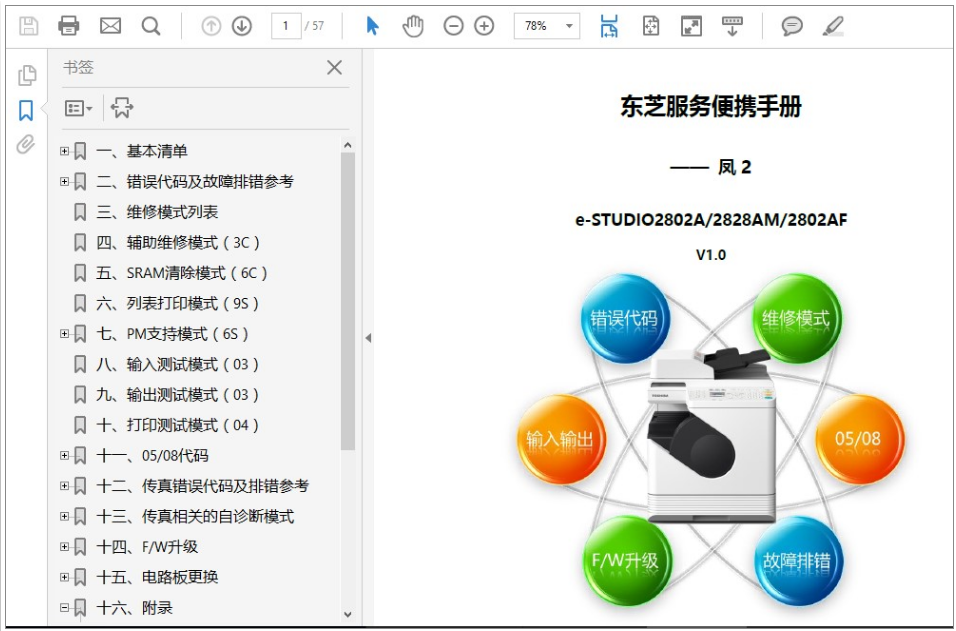
Task: Select Fit one full page icon
Action: point(651,26)
